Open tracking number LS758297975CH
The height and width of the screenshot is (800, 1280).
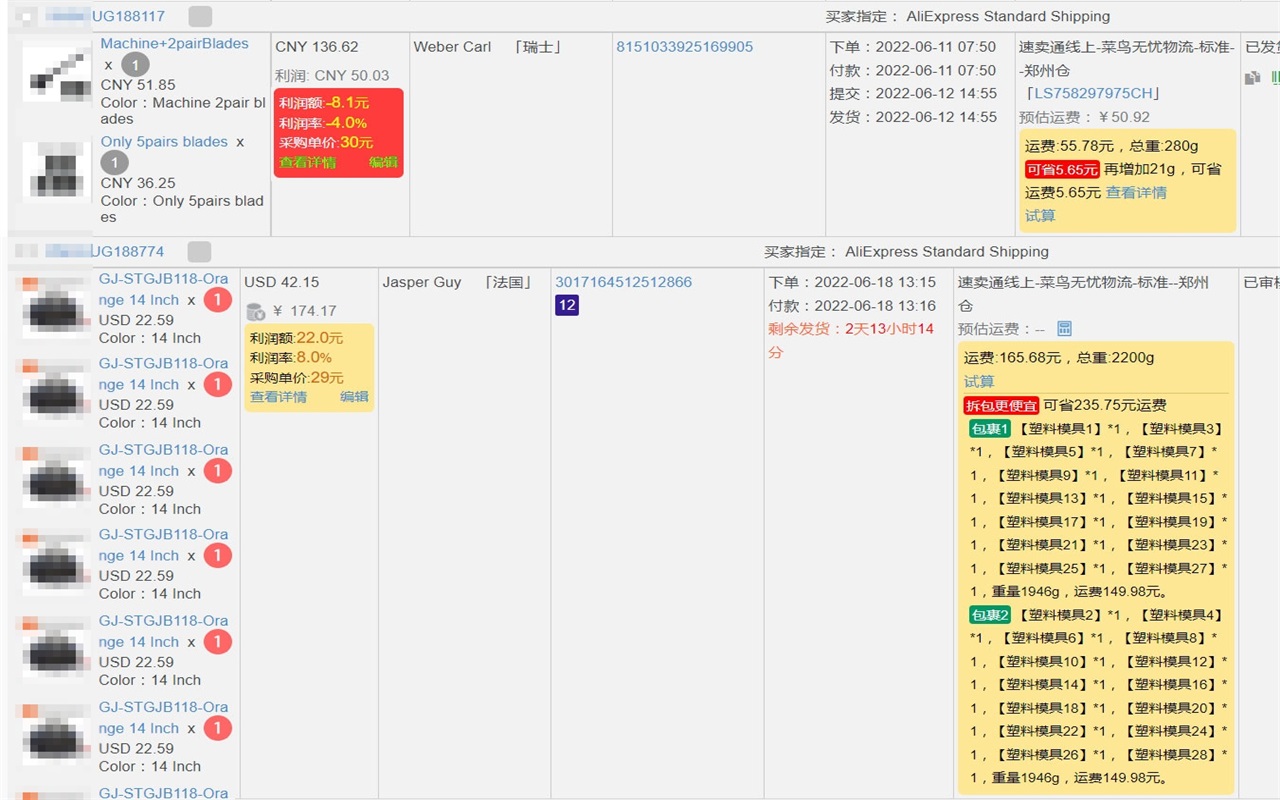[x=1093, y=93]
